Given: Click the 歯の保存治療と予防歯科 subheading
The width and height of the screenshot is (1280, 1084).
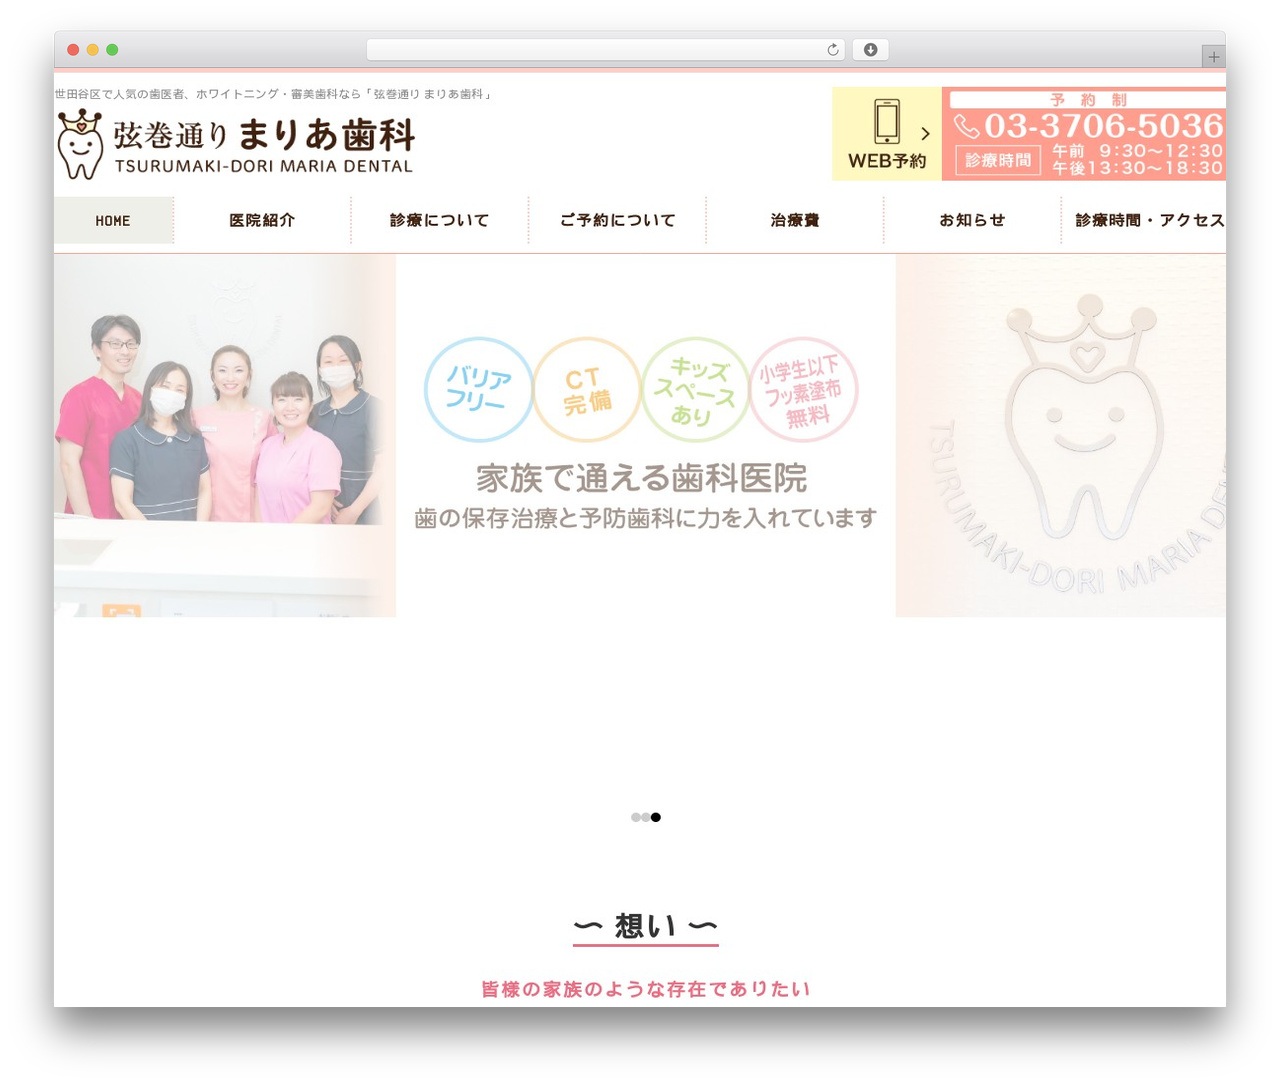Looking at the screenshot, I should 645,518.
